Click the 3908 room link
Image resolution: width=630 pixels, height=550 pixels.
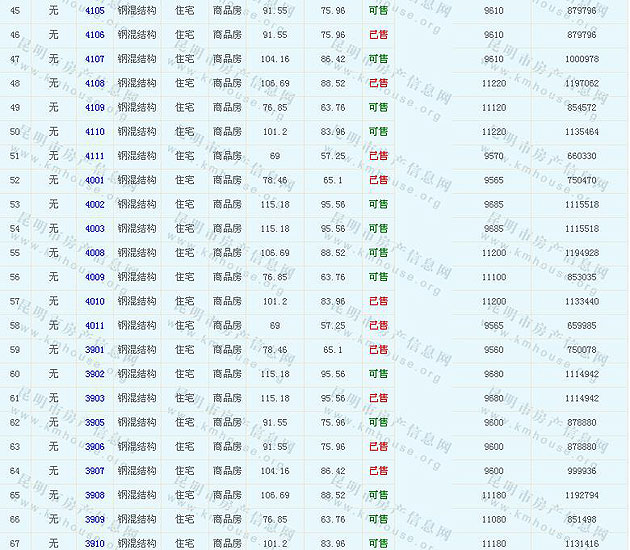click(95, 495)
